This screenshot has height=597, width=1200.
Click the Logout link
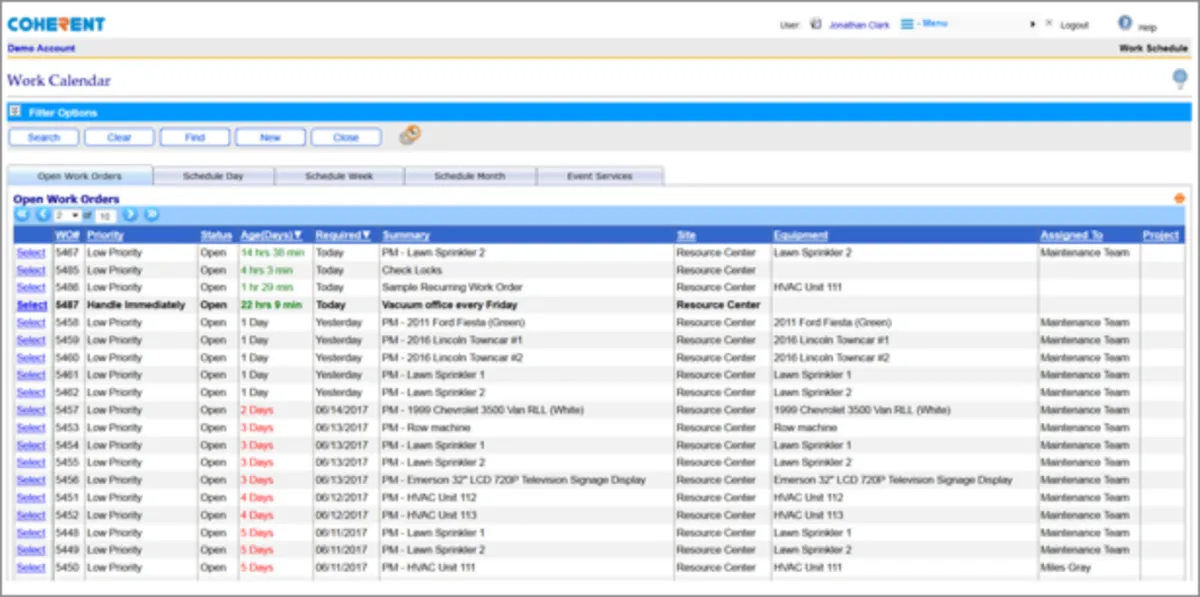[x=1074, y=25]
